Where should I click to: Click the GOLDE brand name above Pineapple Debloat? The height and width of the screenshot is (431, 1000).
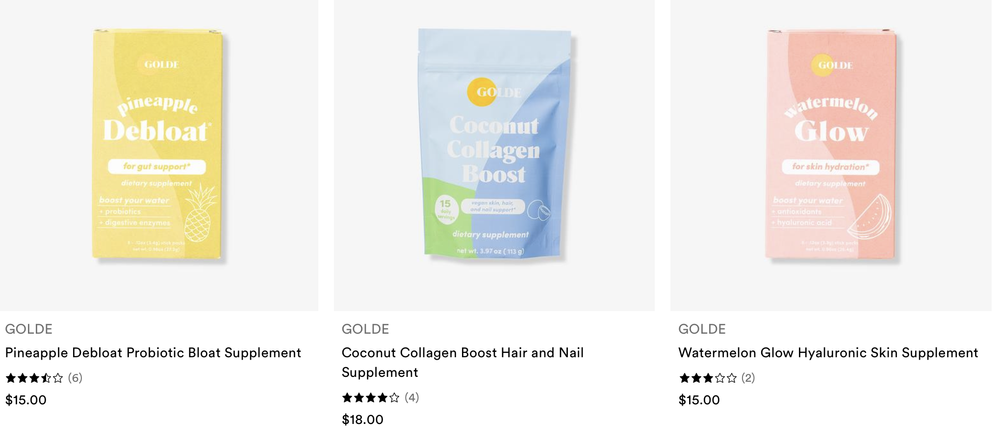29,330
